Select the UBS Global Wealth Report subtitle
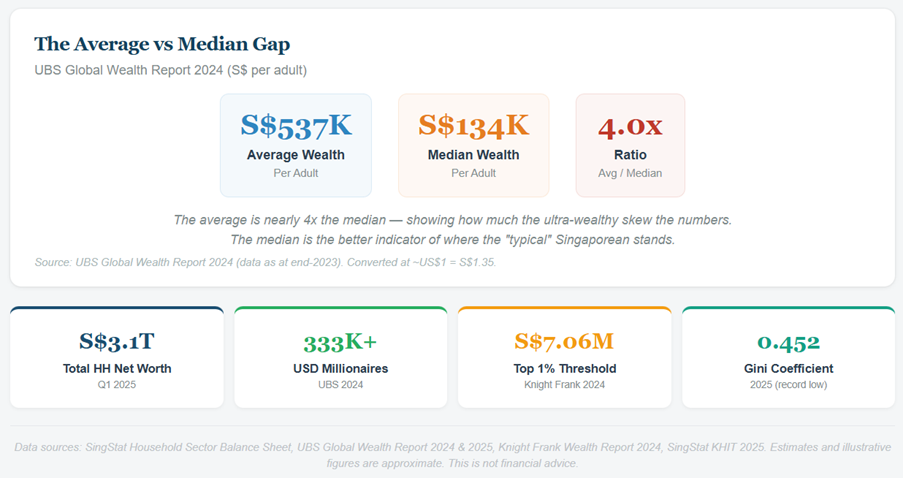The image size is (903, 478). coord(170,70)
